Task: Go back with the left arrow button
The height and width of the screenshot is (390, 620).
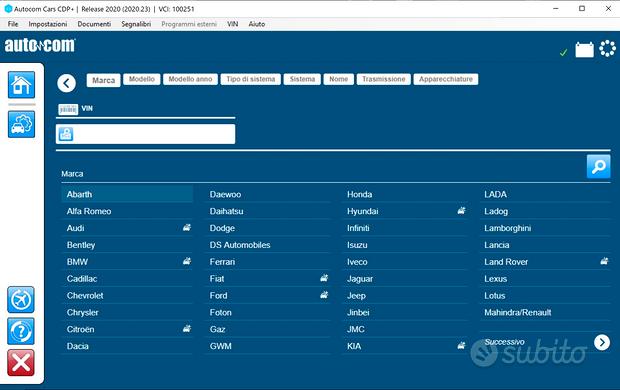Action: (x=66, y=83)
